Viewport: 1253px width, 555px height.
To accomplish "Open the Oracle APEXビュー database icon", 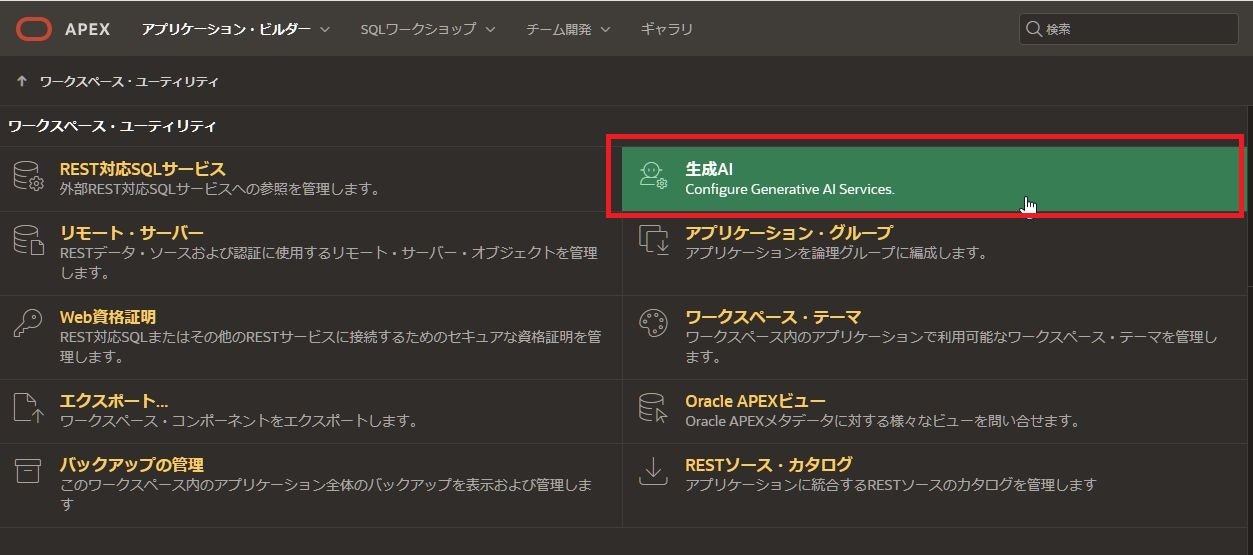I will tap(653, 409).
